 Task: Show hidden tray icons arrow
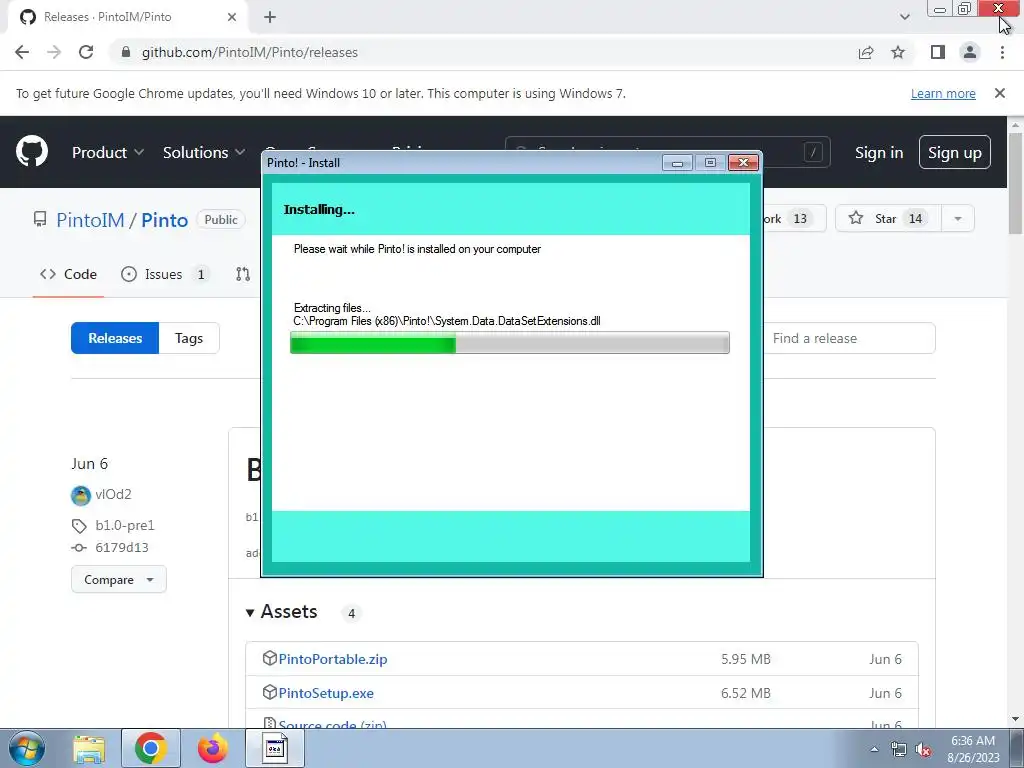pos(874,749)
